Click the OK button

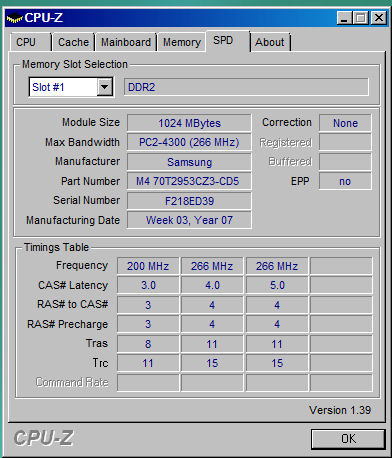tap(348, 439)
